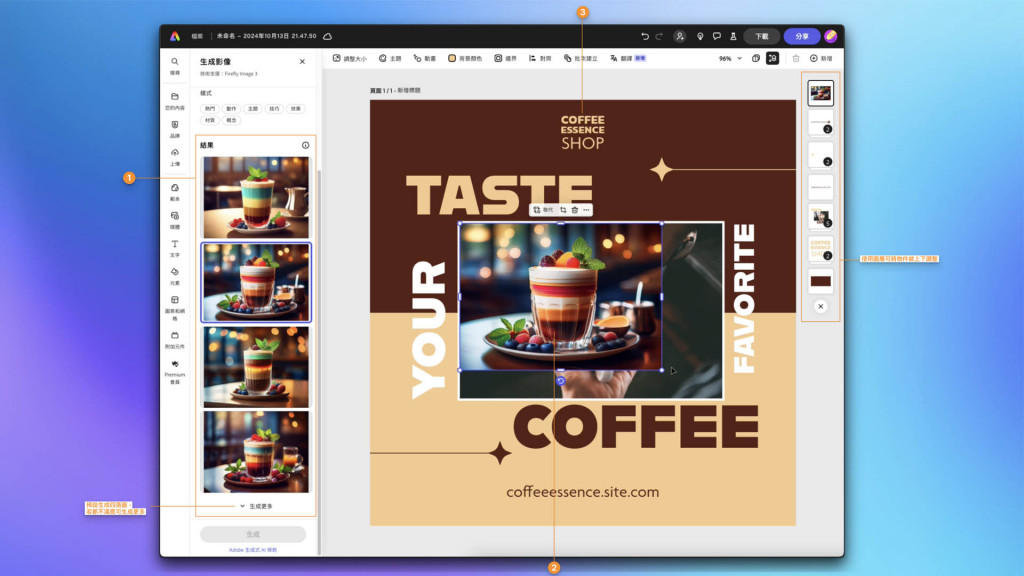Close the Generate Image (生成影像) panel
The width and height of the screenshot is (1024, 576).
302,61
